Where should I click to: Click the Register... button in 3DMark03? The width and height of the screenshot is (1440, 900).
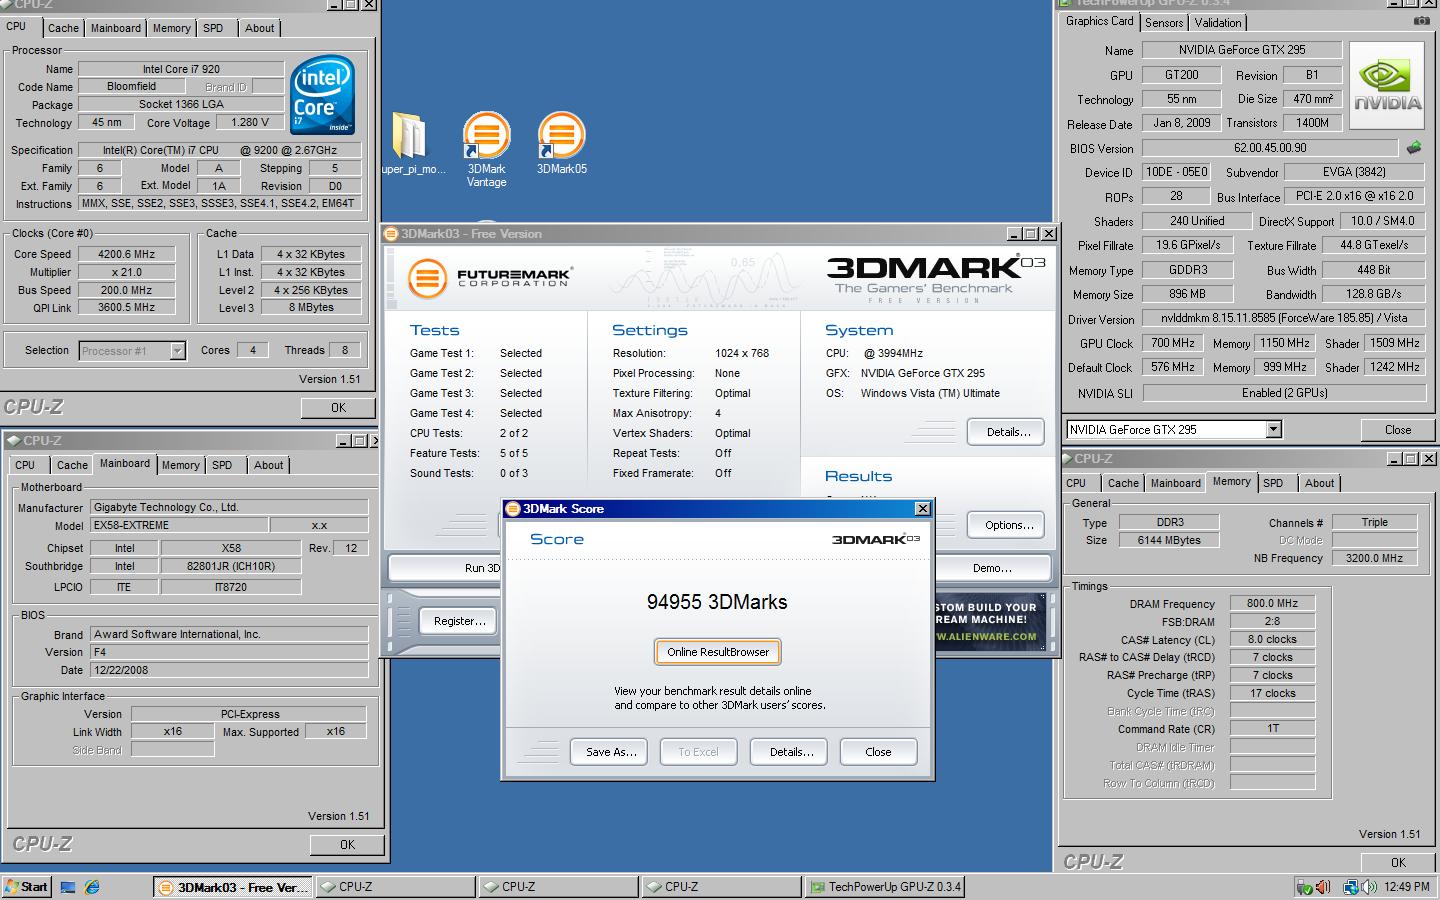coord(459,621)
